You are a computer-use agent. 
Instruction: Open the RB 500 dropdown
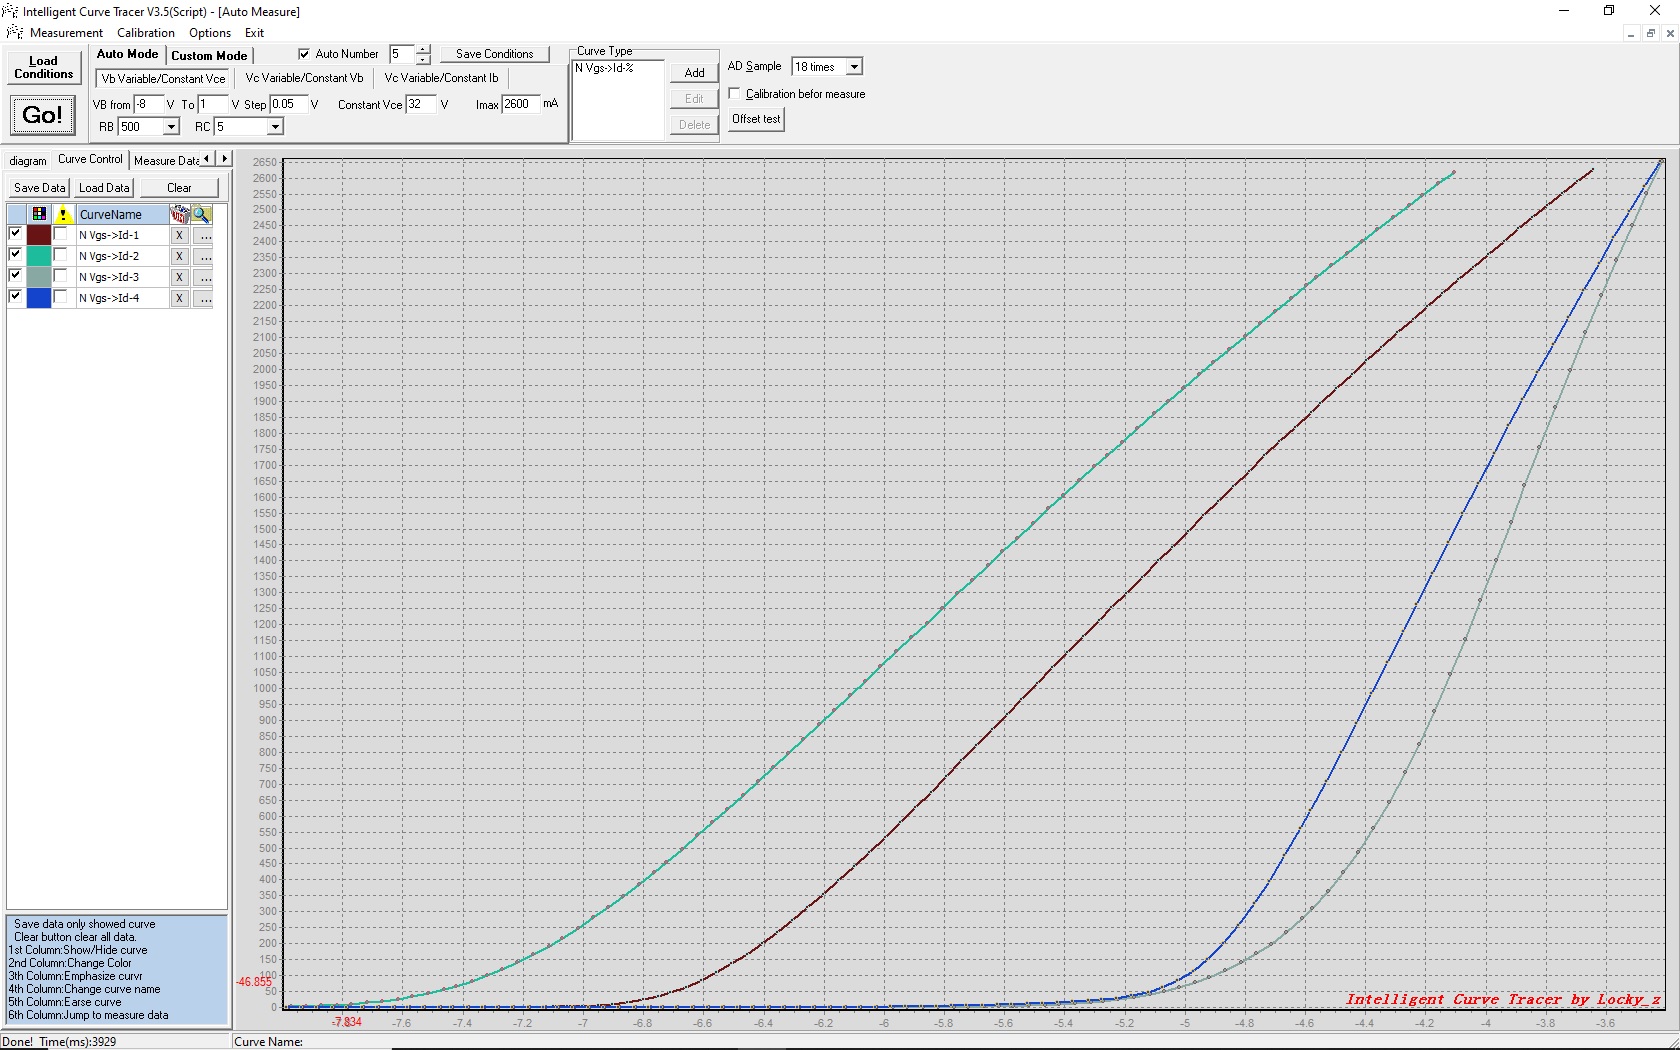[x=171, y=127]
